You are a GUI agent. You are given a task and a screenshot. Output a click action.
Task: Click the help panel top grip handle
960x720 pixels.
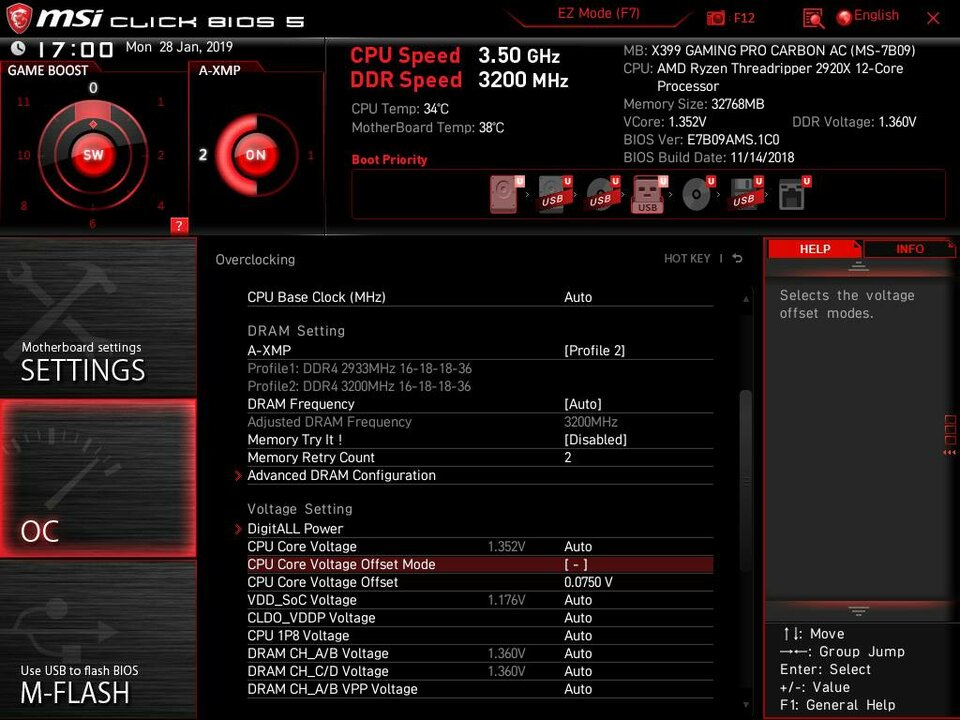858,266
